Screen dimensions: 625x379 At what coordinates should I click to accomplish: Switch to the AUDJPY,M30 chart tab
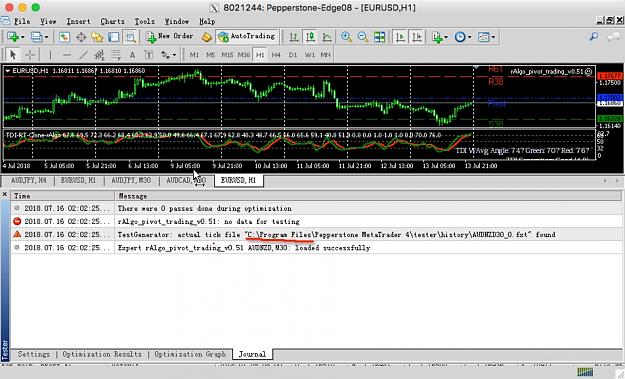[131, 180]
